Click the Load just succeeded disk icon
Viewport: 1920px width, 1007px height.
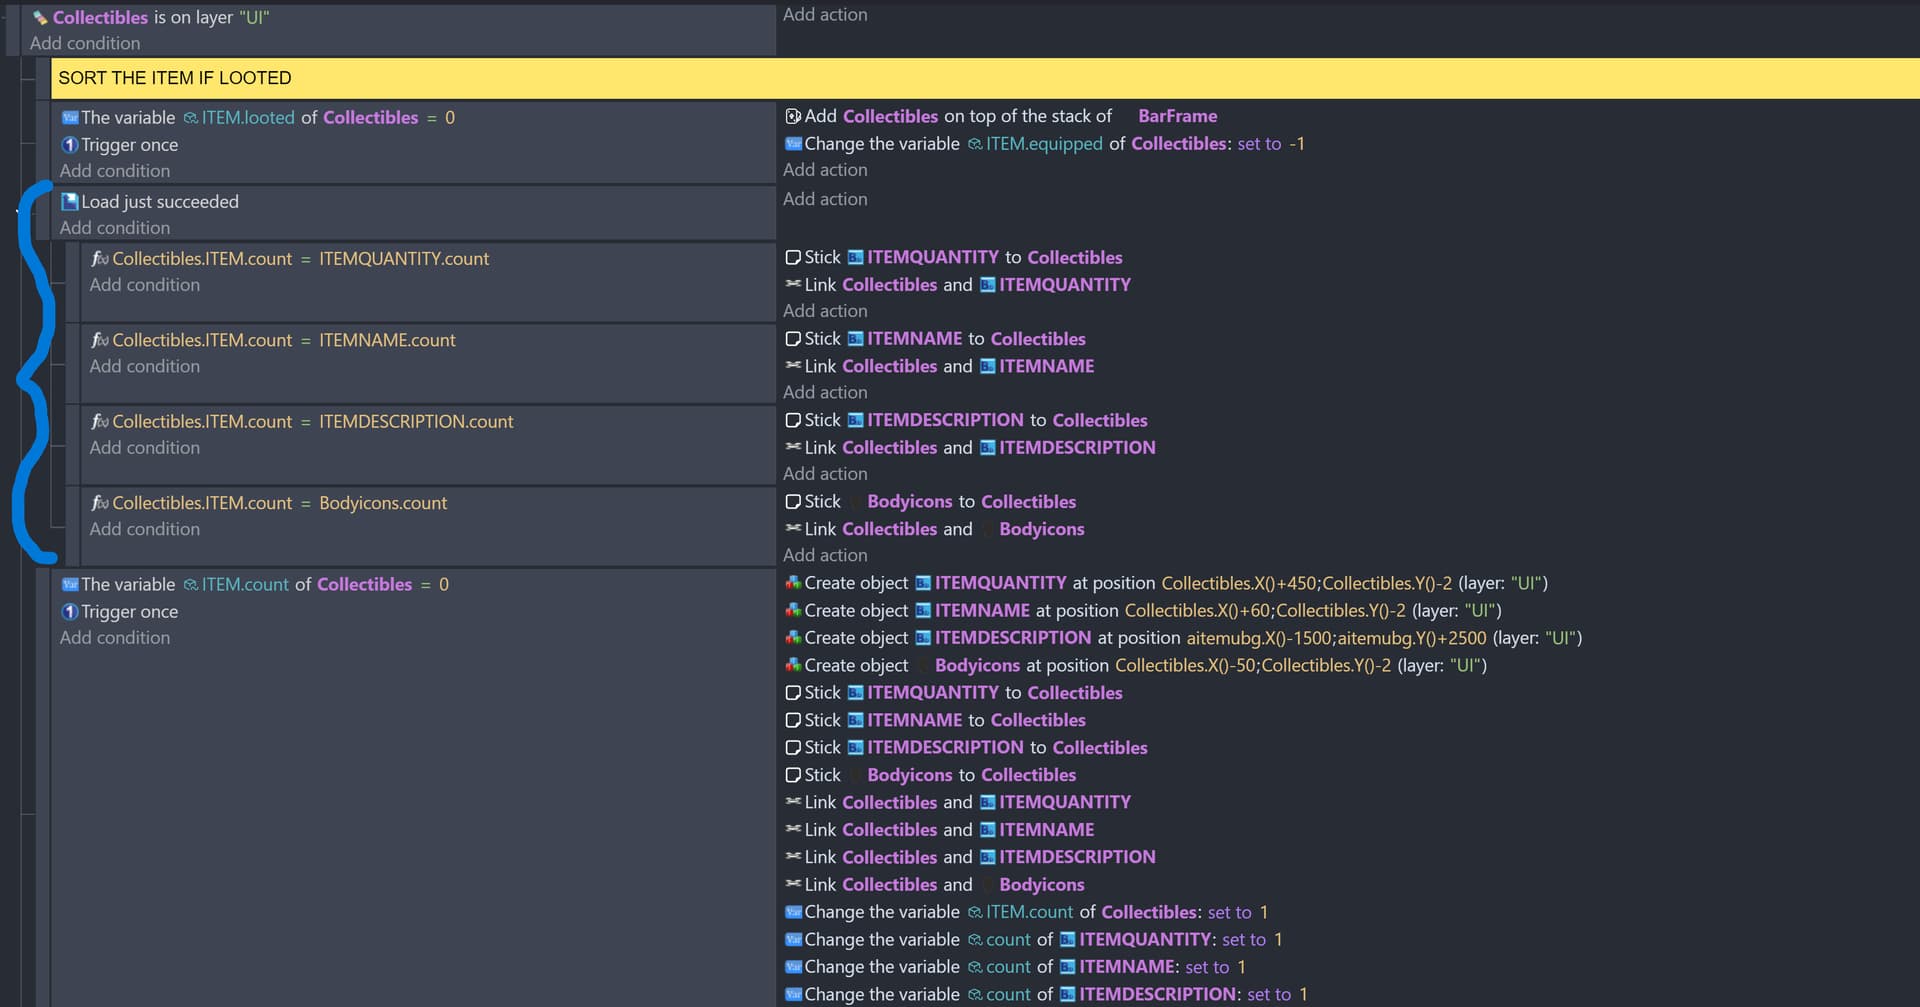pos(70,202)
